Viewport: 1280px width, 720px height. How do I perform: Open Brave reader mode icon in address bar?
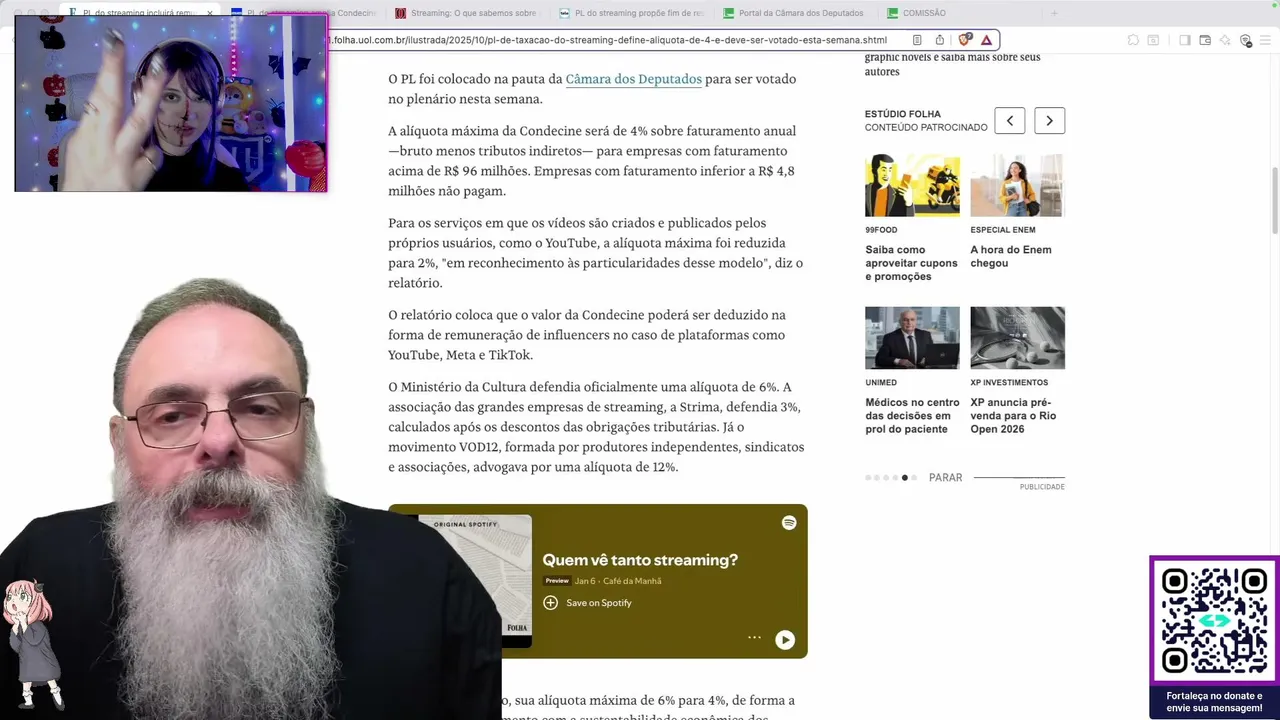[x=917, y=40]
